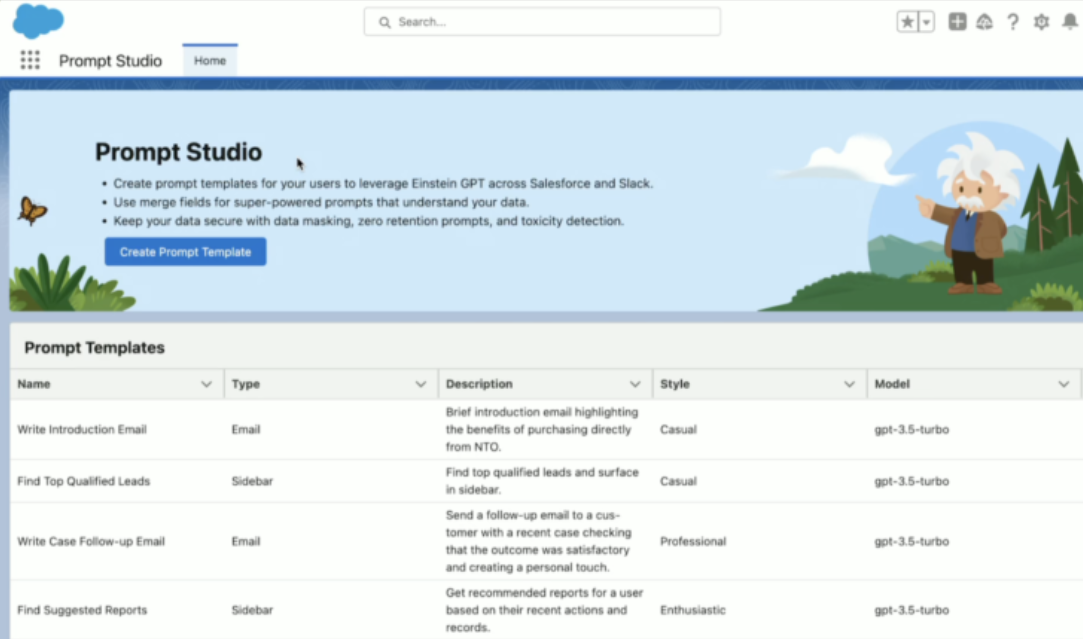
Task: Open the Name column dropdown menu
Action: (206, 384)
